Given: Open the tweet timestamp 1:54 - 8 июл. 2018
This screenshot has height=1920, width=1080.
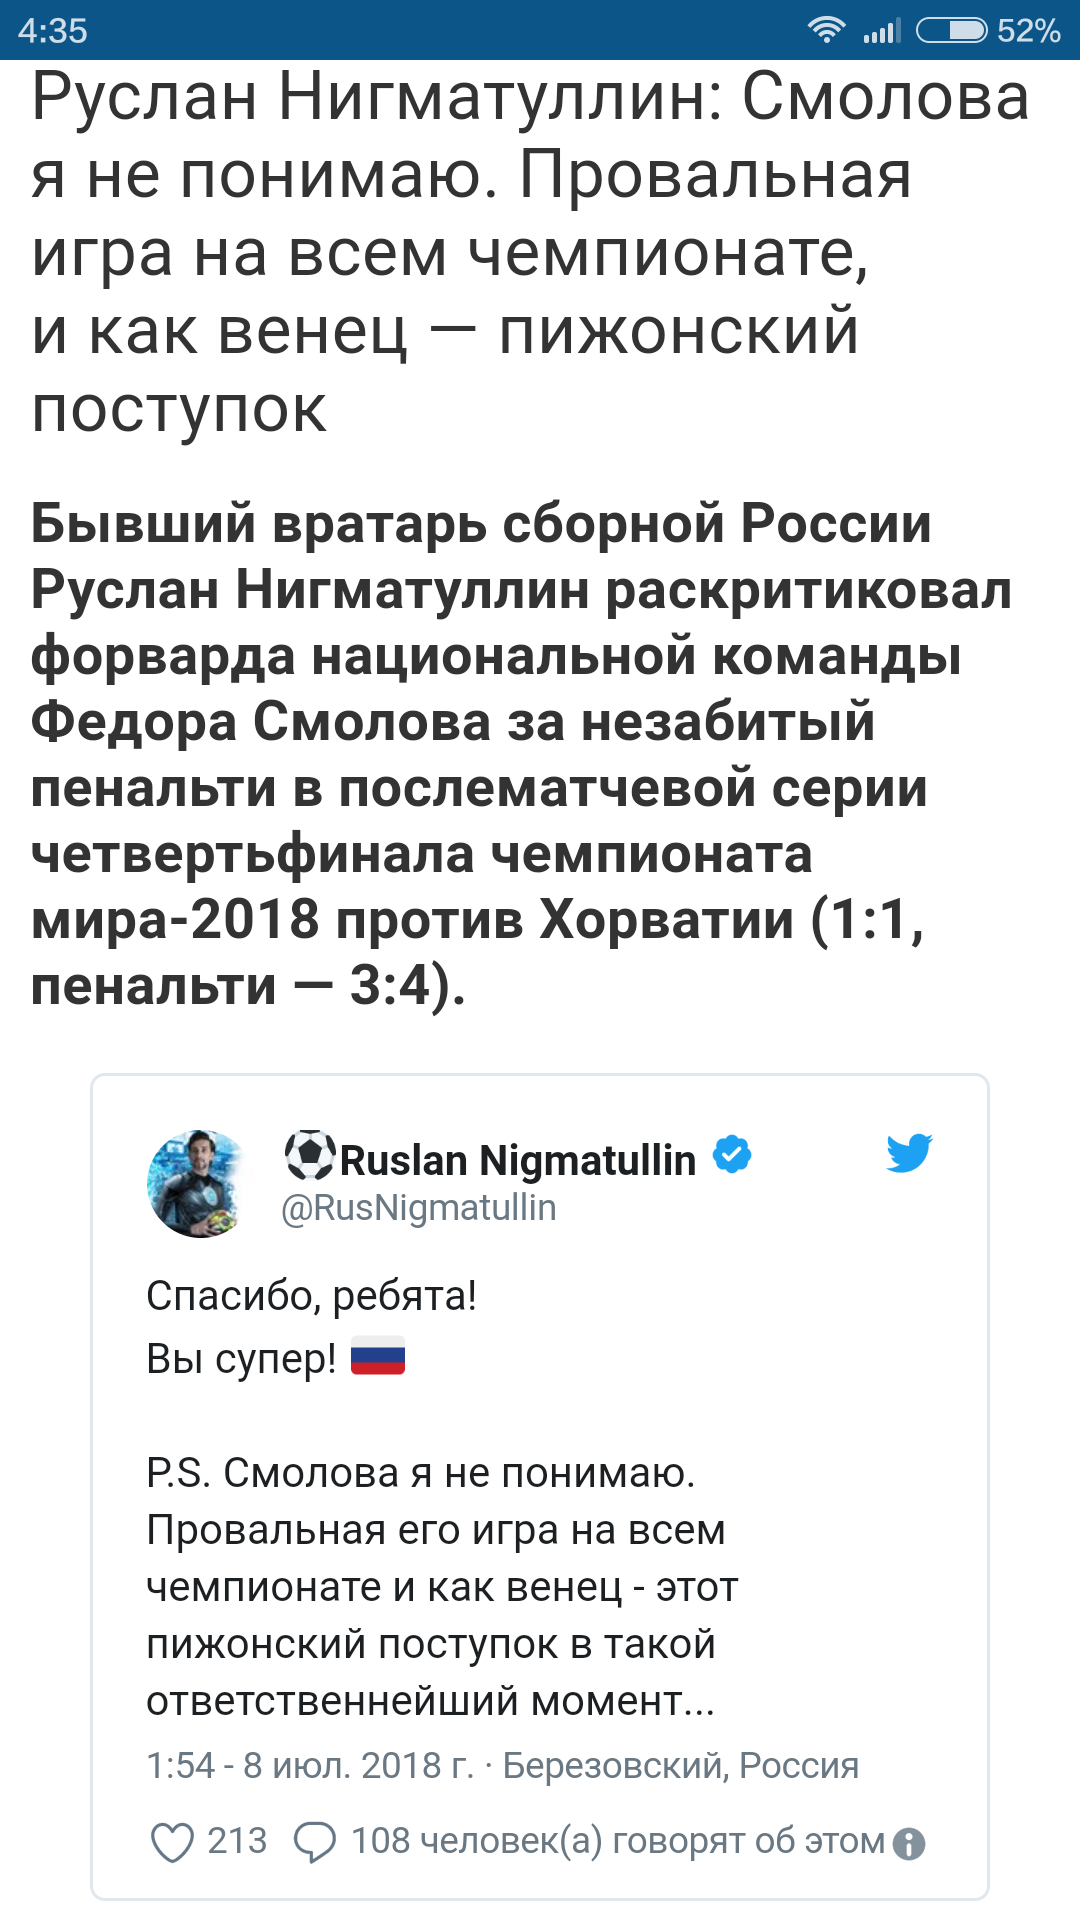Looking at the screenshot, I should pyautogui.click(x=310, y=1766).
